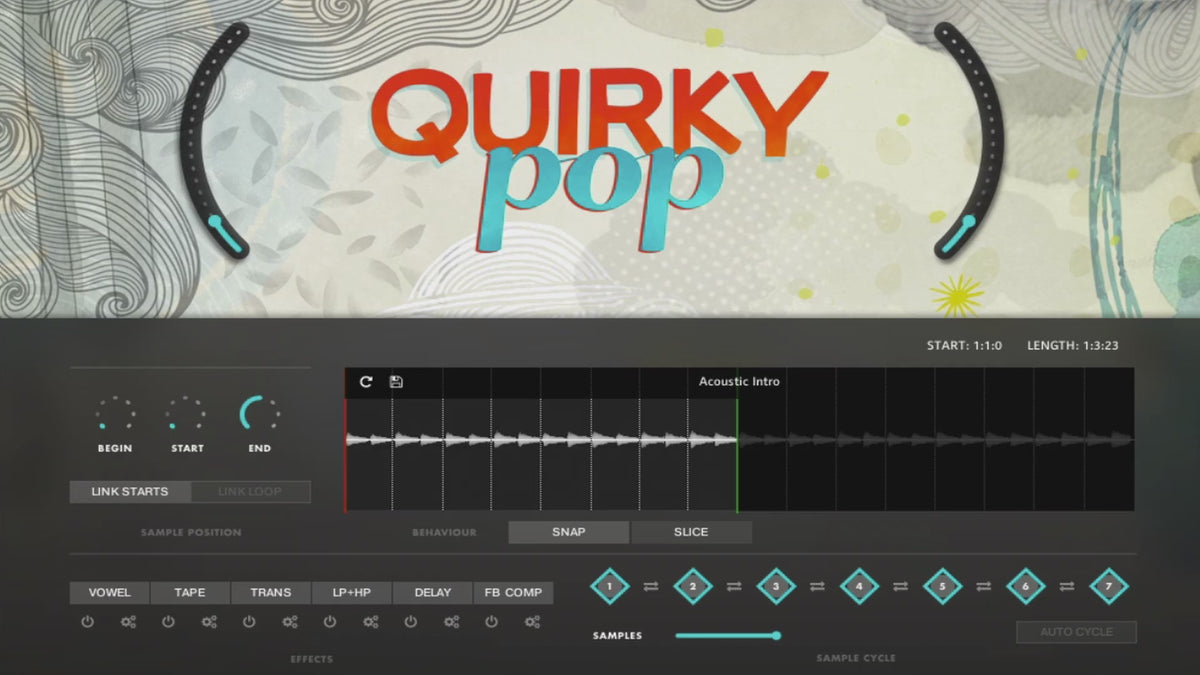Open settings gears under FB COMP effect
This screenshot has width=1200, height=675.
(533, 622)
